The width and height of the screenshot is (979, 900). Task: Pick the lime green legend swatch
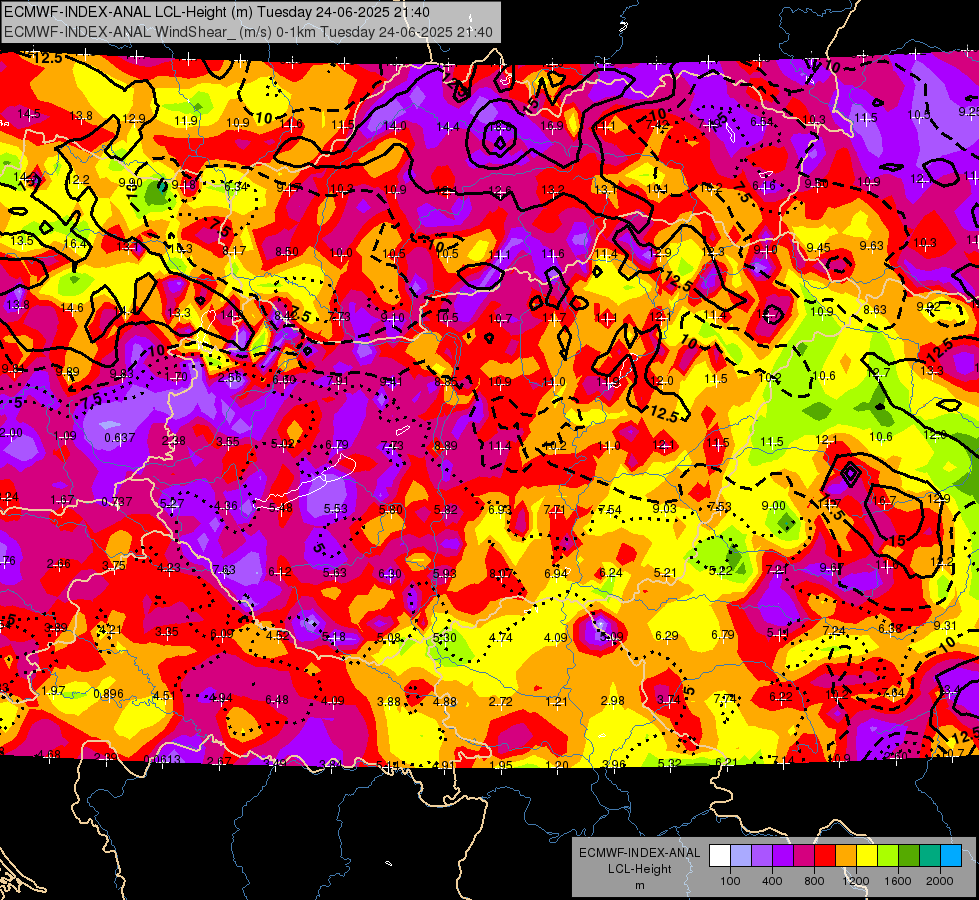click(888, 856)
